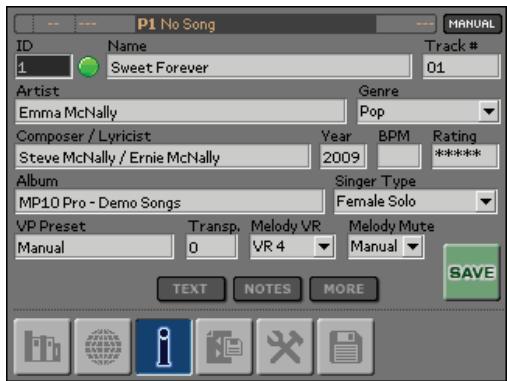Click the Year field showing 2009
The height and width of the screenshot is (381, 507).
pyautogui.click(x=343, y=157)
